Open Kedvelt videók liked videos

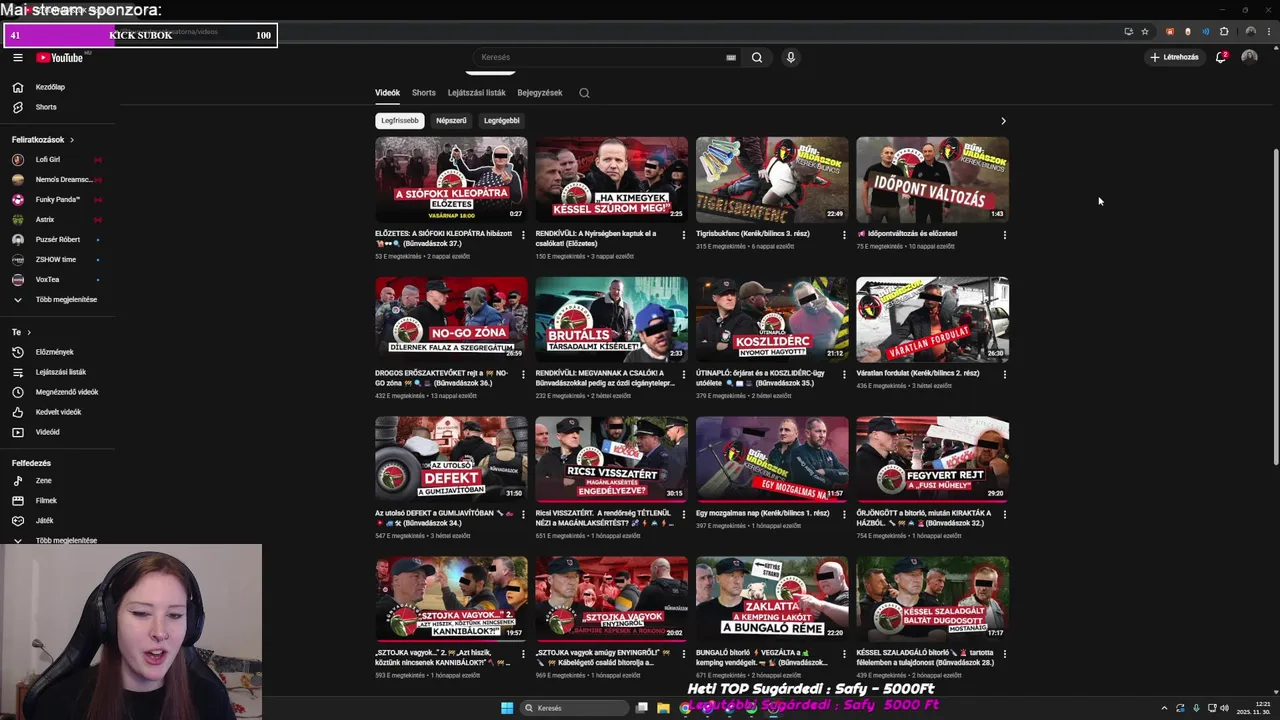pos(58,412)
